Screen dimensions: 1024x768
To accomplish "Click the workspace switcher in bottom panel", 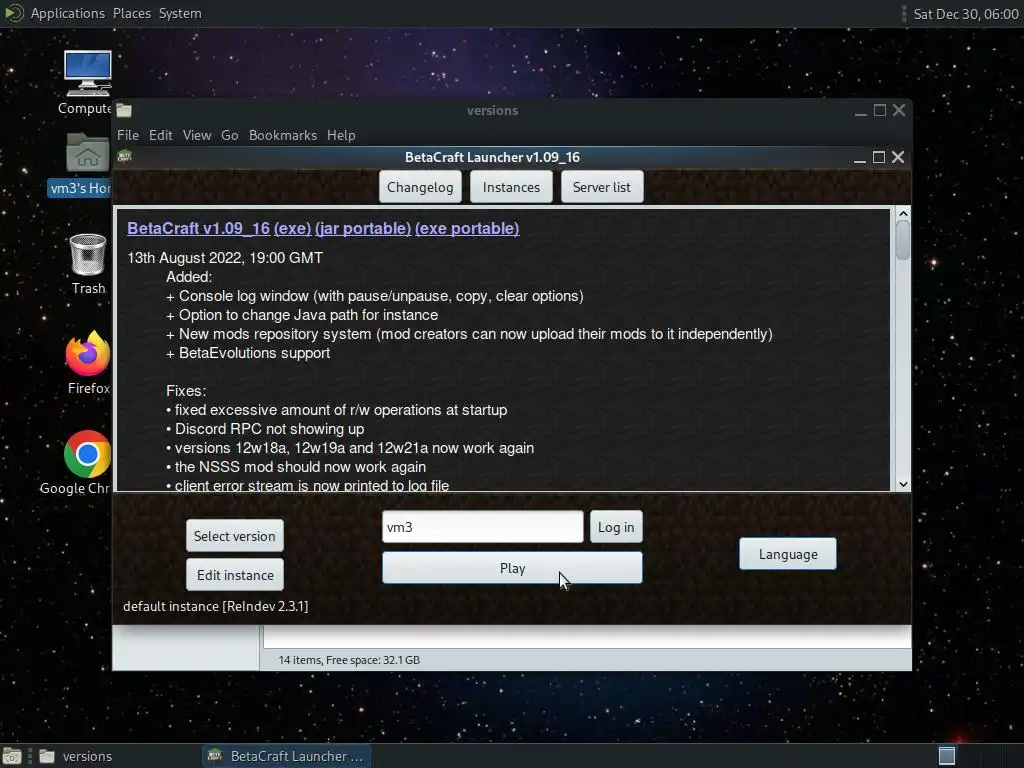I will pyautogui.click(x=947, y=756).
